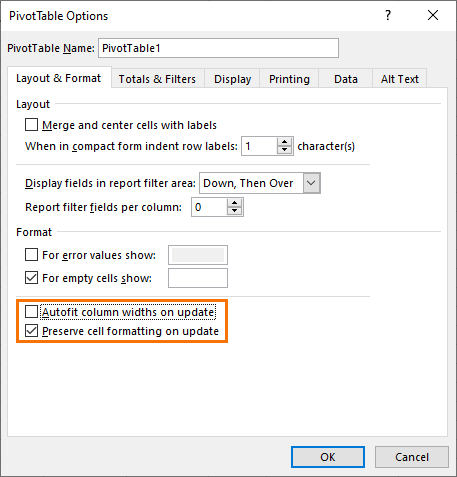Click the OK button
457x477 pixels.
tap(328, 457)
